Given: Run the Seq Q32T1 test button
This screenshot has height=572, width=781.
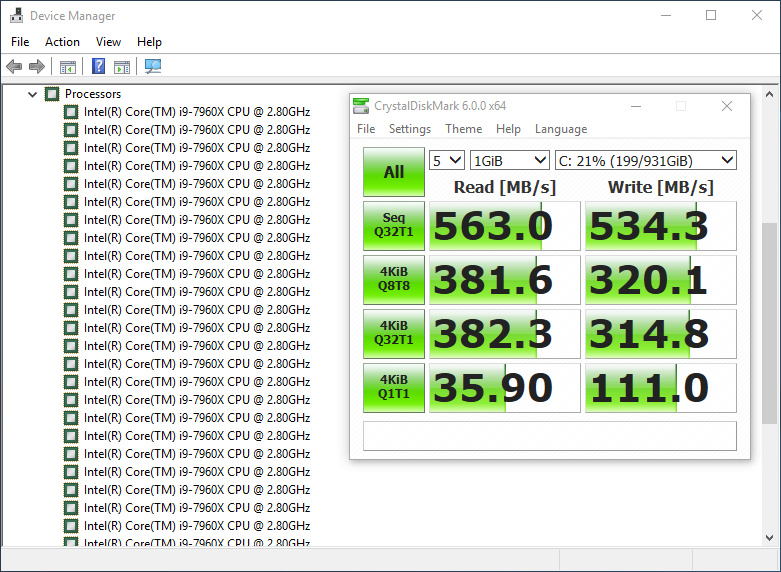Looking at the screenshot, I should click(394, 226).
